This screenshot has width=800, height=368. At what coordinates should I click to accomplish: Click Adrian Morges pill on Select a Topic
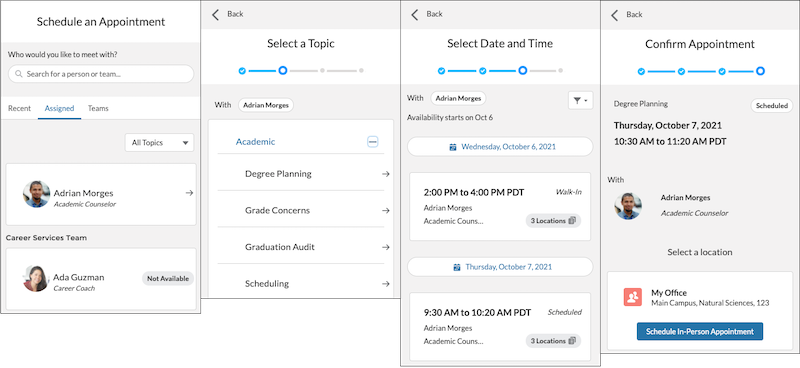[266, 105]
